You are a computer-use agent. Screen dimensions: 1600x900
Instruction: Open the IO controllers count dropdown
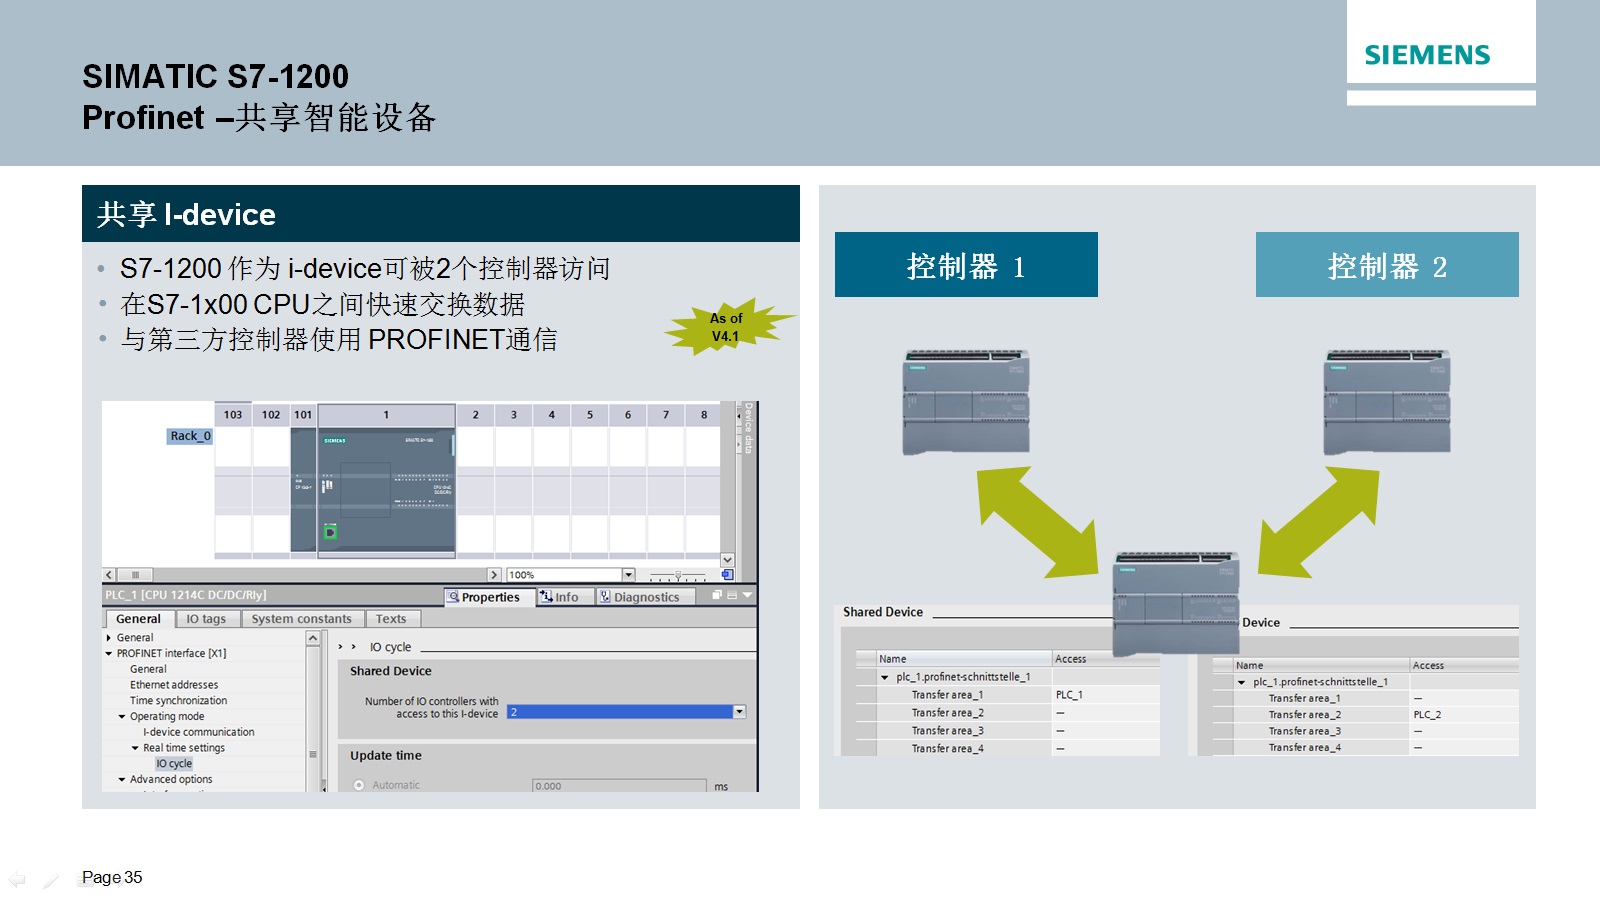739,712
